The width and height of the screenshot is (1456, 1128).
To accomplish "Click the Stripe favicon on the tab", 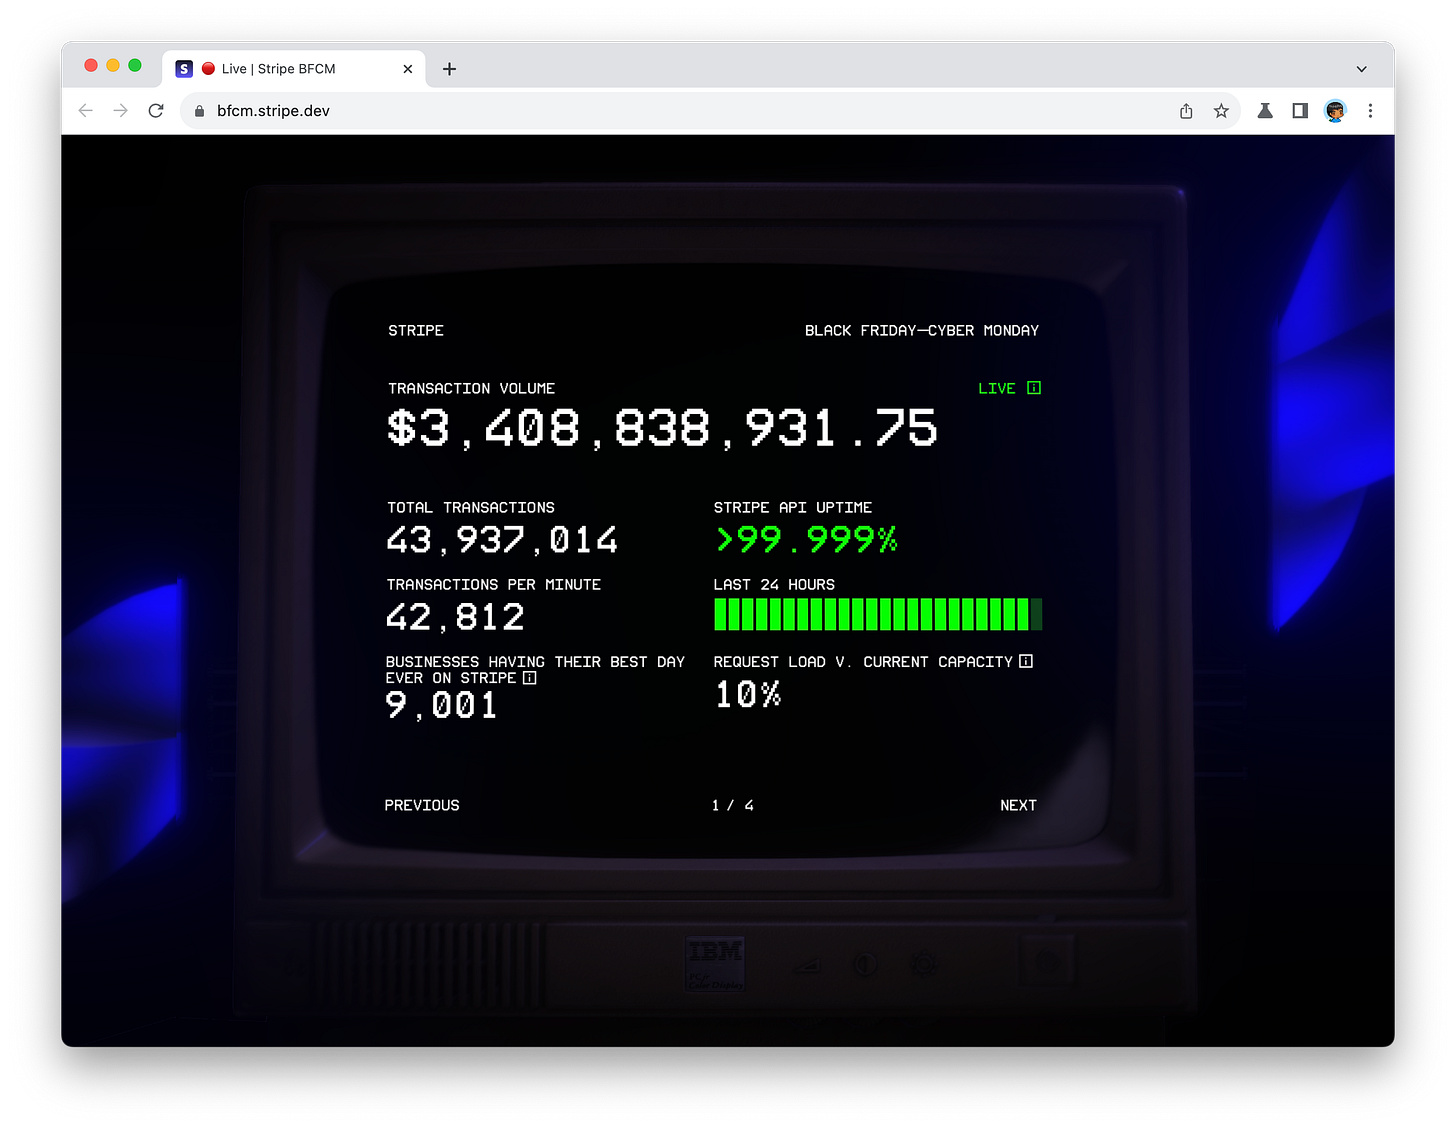I will pyautogui.click(x=184, y=69).
